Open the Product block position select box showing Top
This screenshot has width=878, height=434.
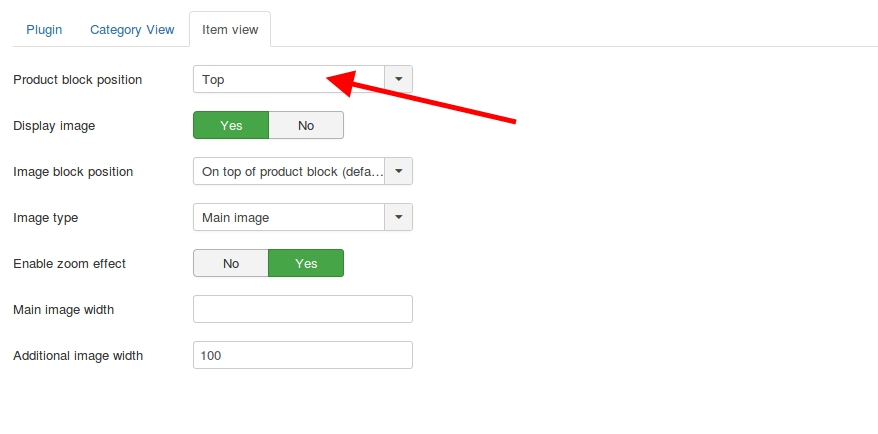303,80
